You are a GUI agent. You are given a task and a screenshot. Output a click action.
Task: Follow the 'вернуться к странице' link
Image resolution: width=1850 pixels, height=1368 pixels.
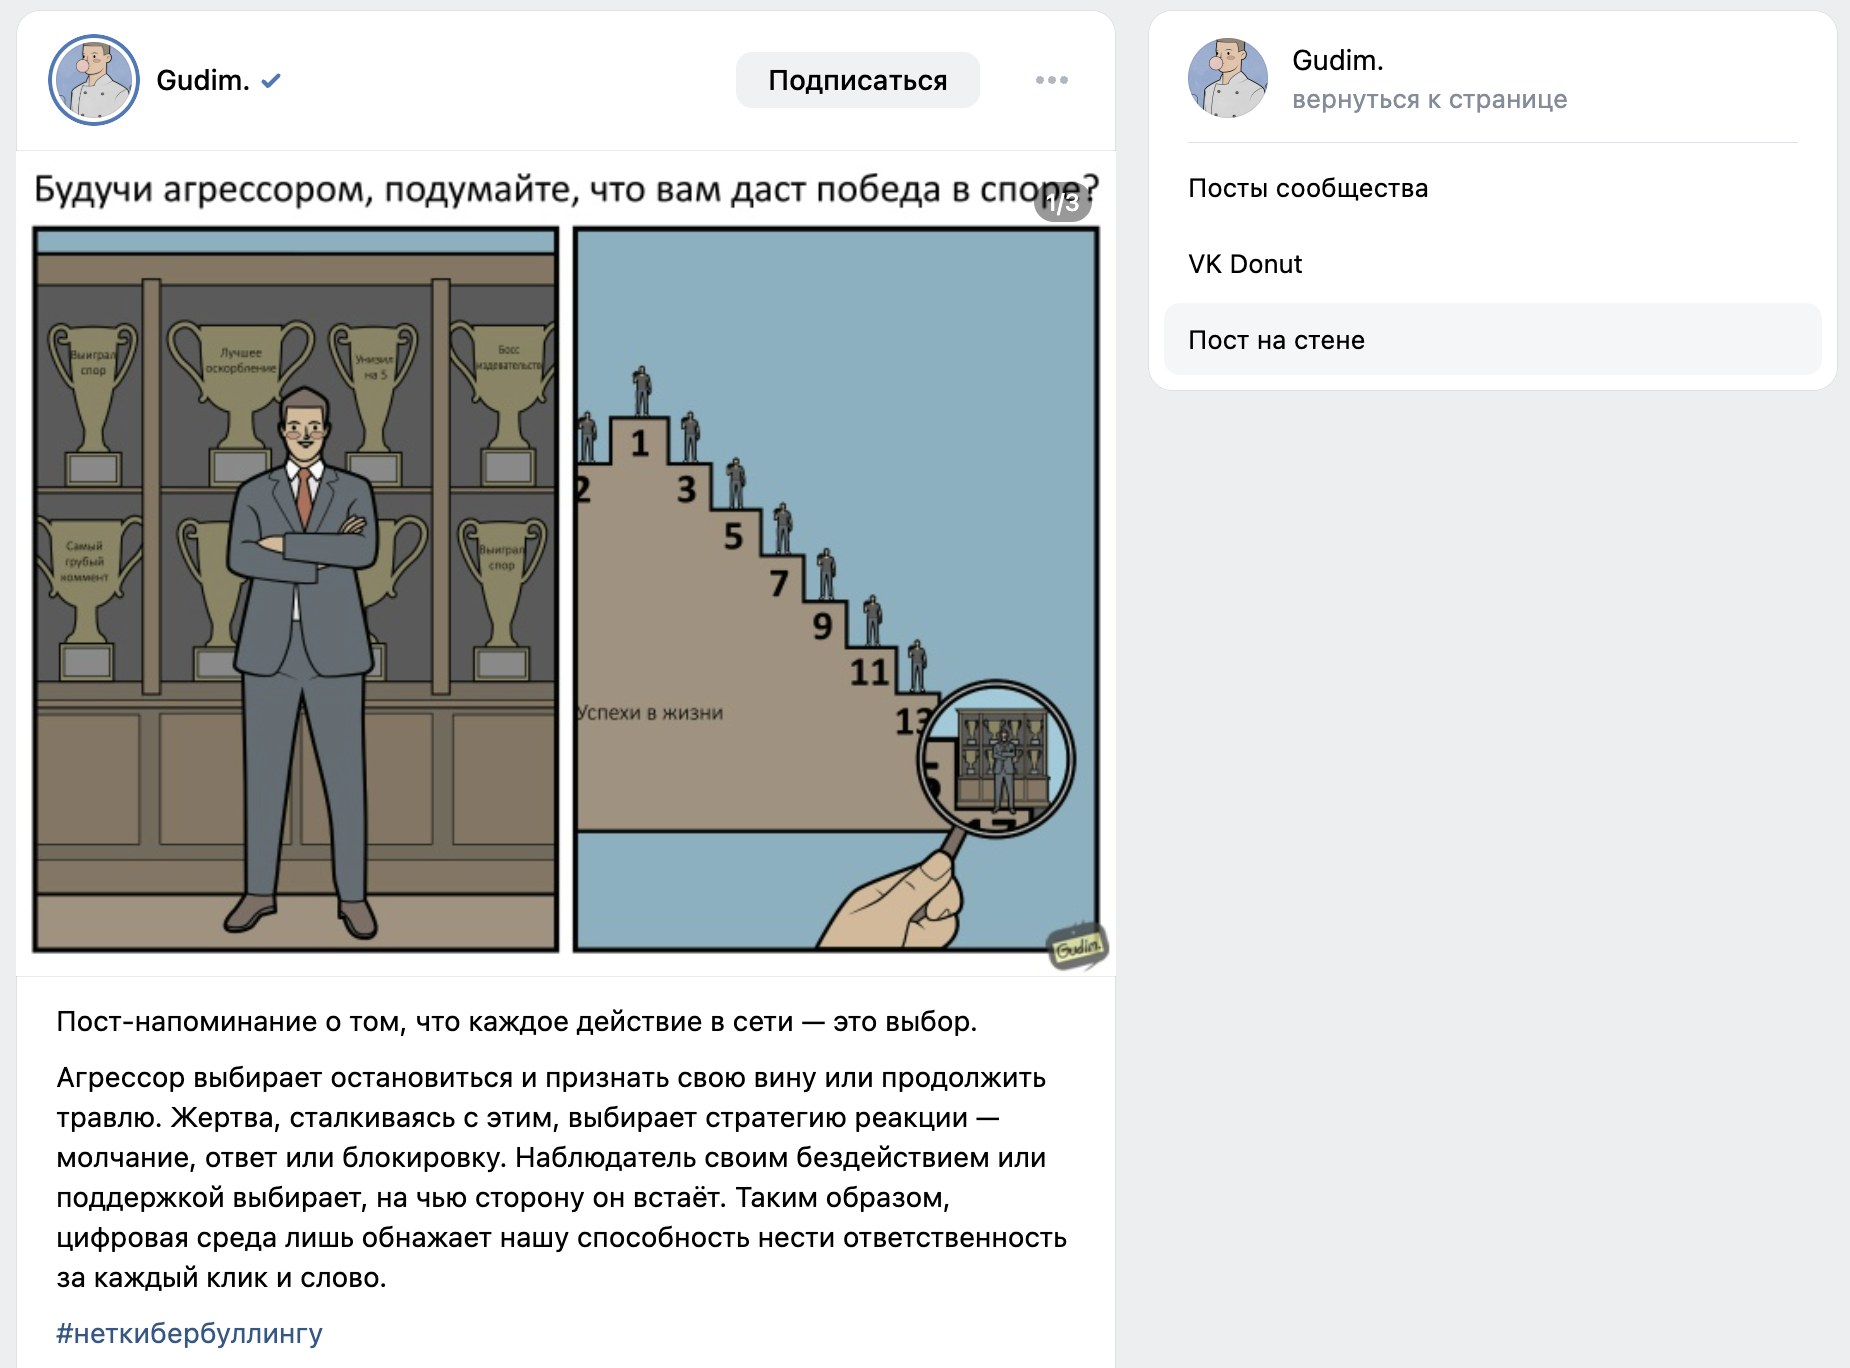pyautogui.click(x=1429, y=100)
